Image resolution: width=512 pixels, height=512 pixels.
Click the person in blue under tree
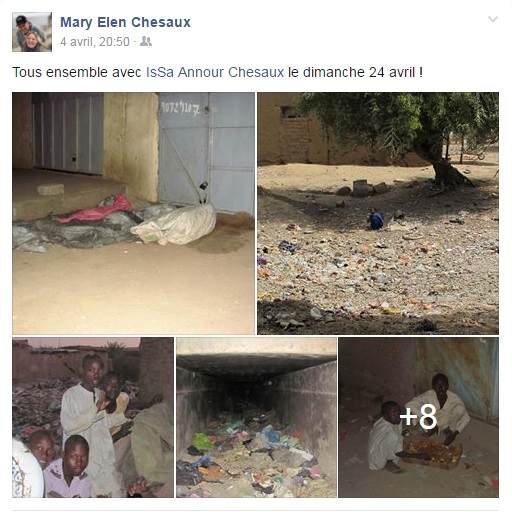376,219
